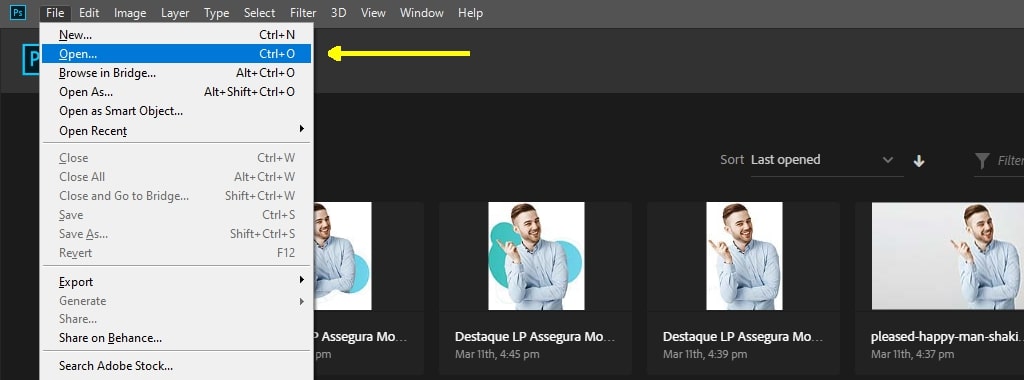Viewport: 1024px width, 380px height.
Task: Open the Window menu
Action: pos(422,13)
